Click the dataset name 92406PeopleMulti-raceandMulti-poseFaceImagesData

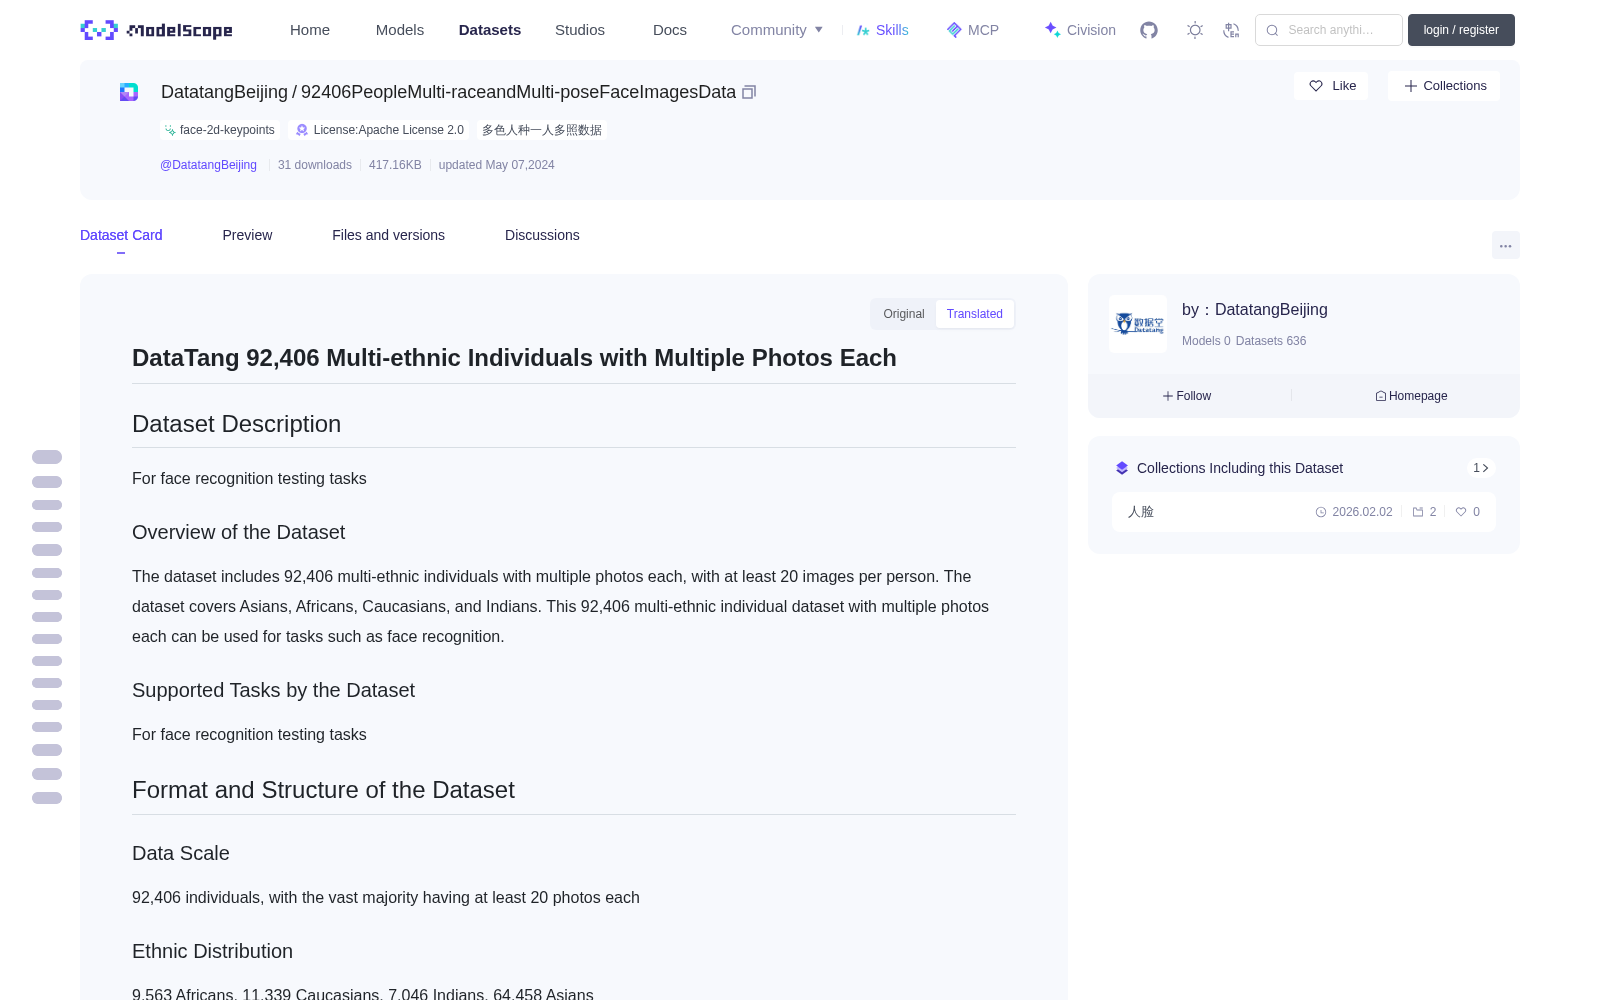pyautogui.click(x=518, y=92)
